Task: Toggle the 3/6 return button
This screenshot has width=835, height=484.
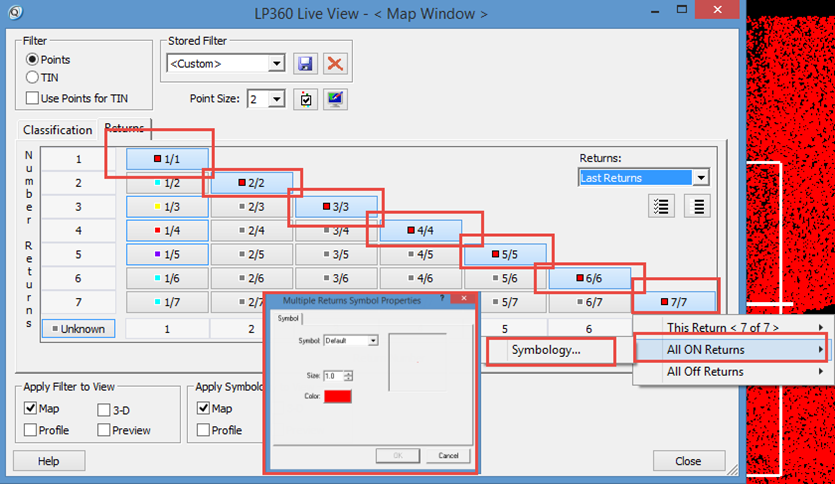Action: point(336,278)
